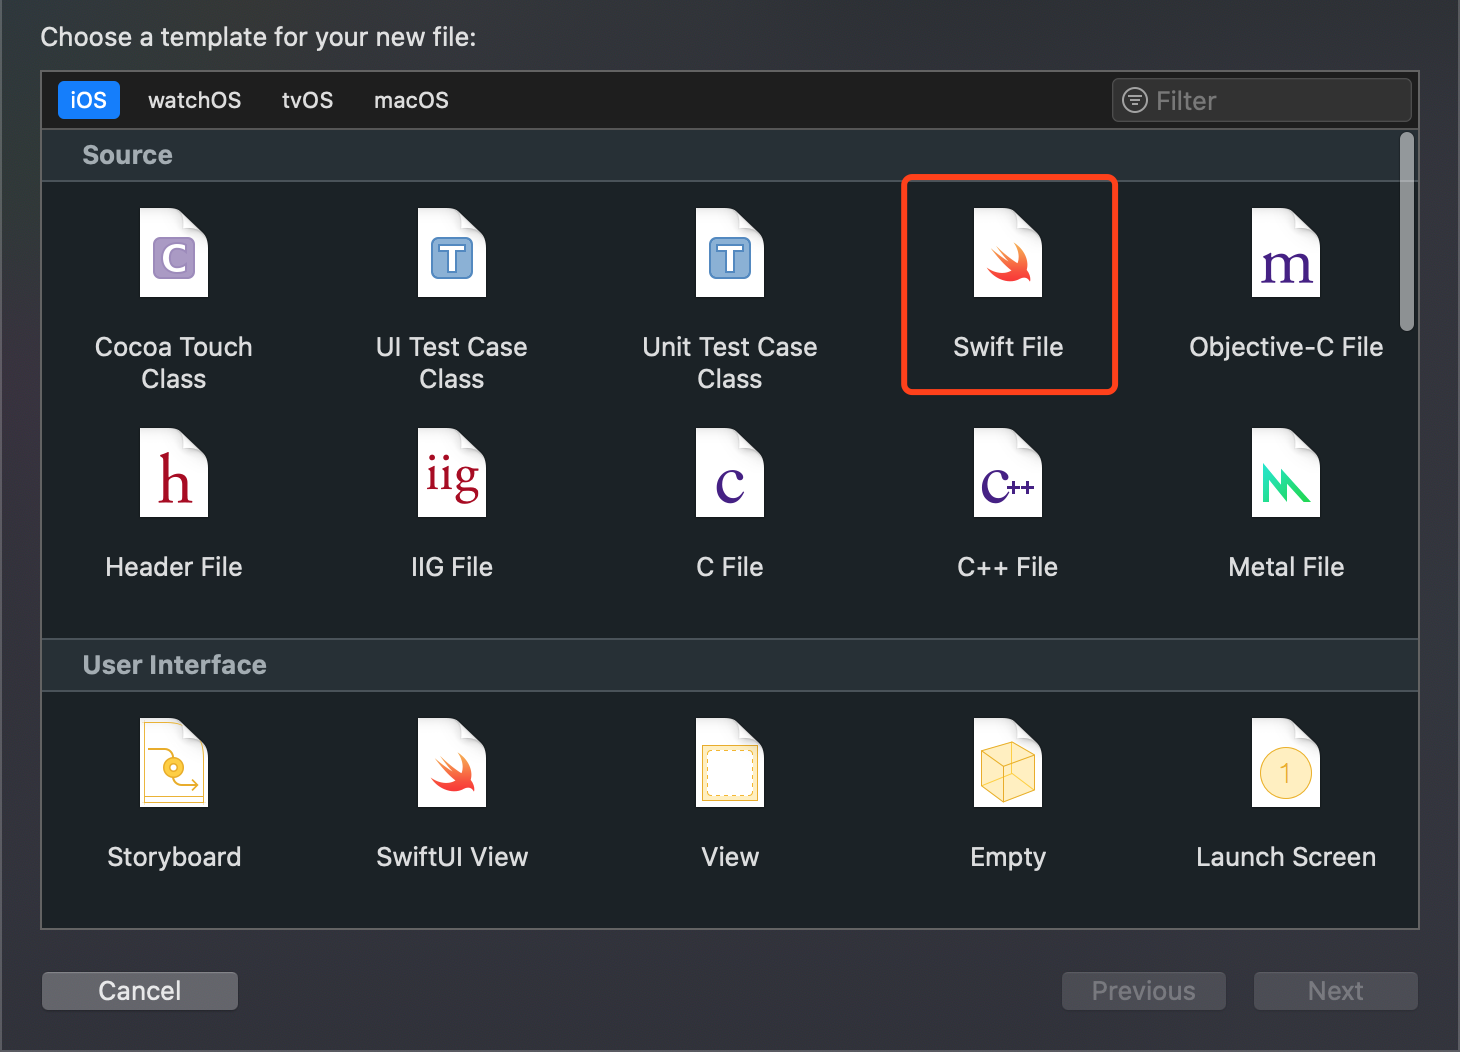
Task: Choose the Empty interface template icon
Action: (x=1008, y=763)
